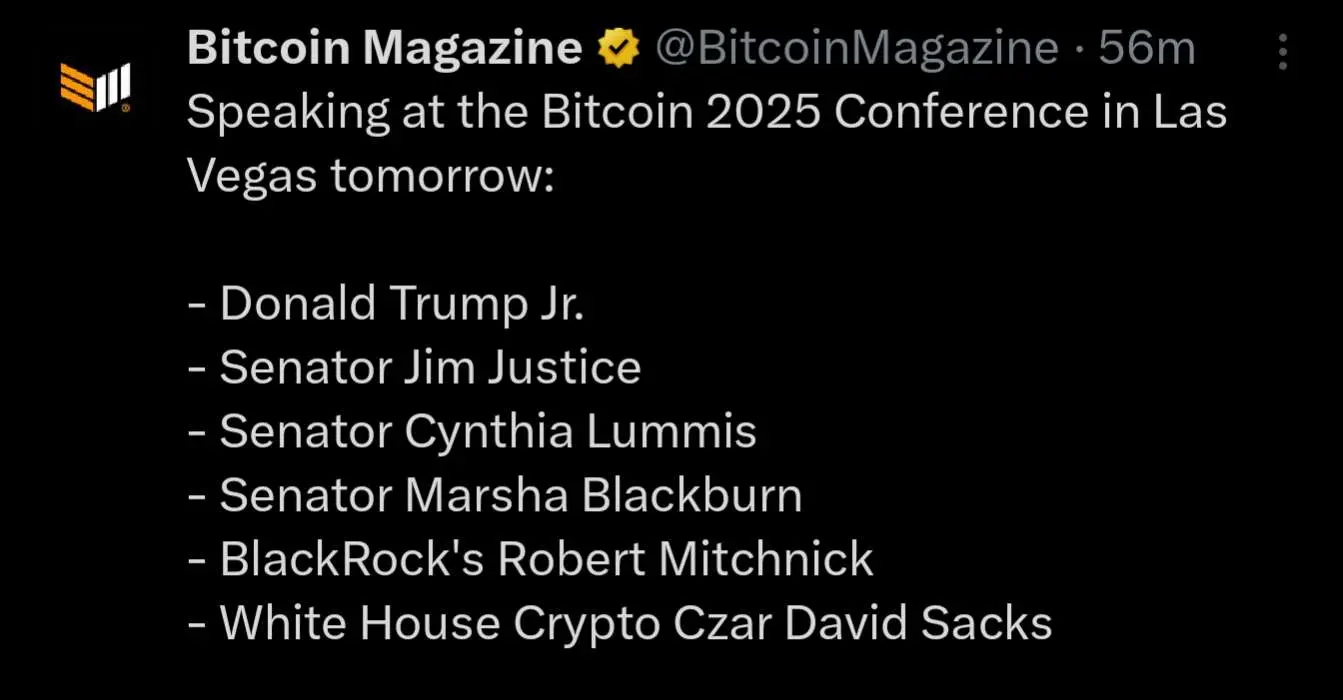
Task: Click the name 'David Sacks'
Action: (918, 624)
